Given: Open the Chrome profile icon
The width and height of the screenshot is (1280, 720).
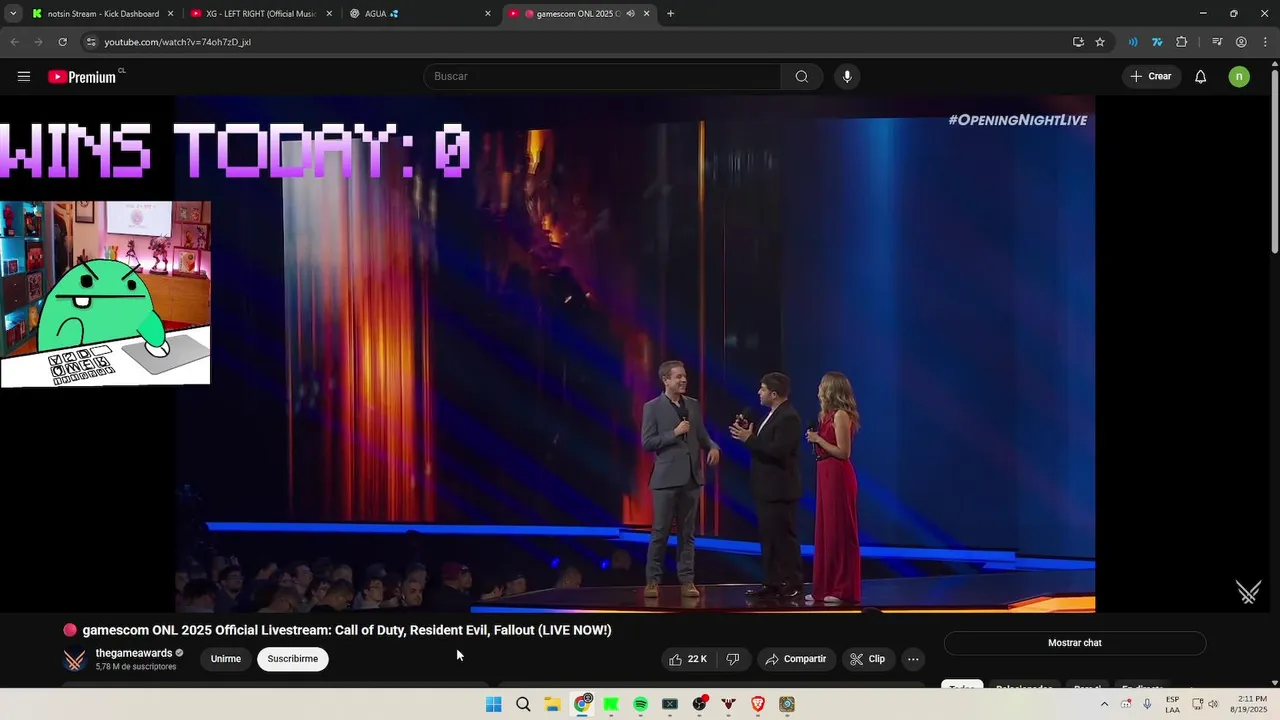Looking at the screenshot, I should (x=1241, y=42).
